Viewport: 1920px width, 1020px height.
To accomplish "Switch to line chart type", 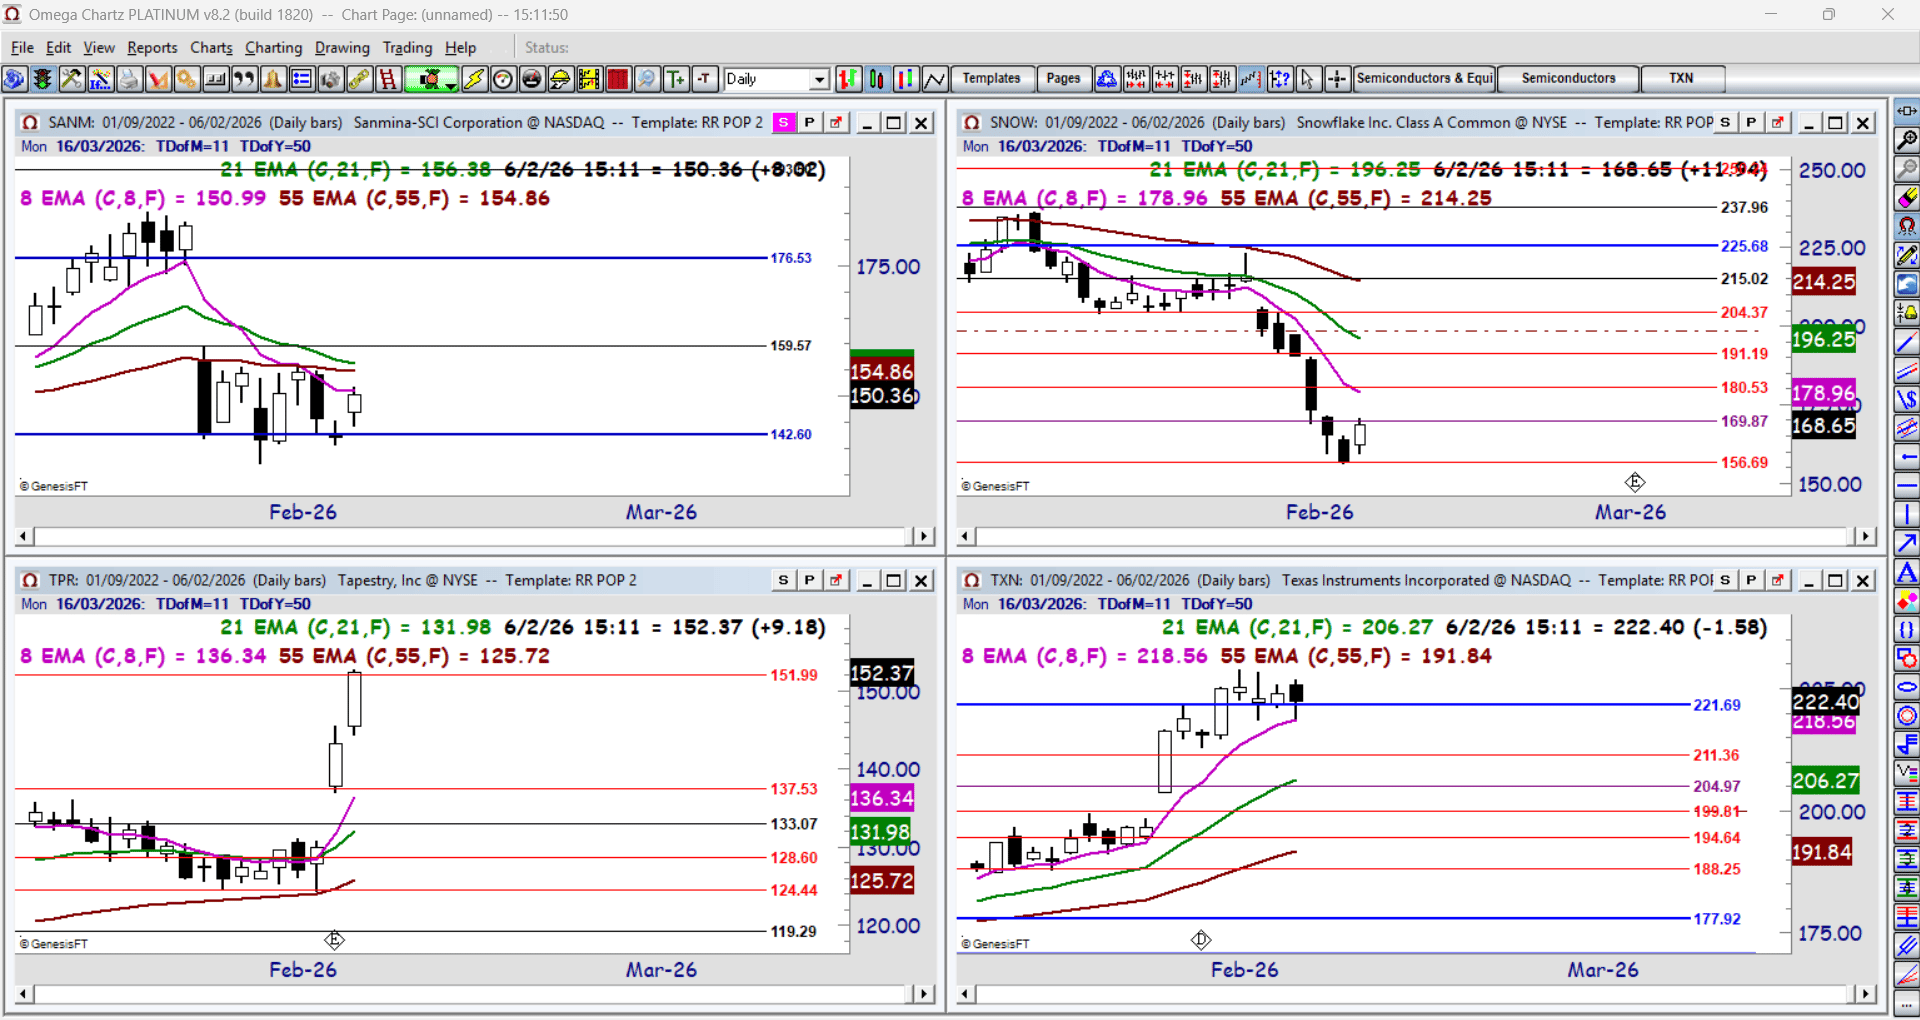I will [935, 79].
